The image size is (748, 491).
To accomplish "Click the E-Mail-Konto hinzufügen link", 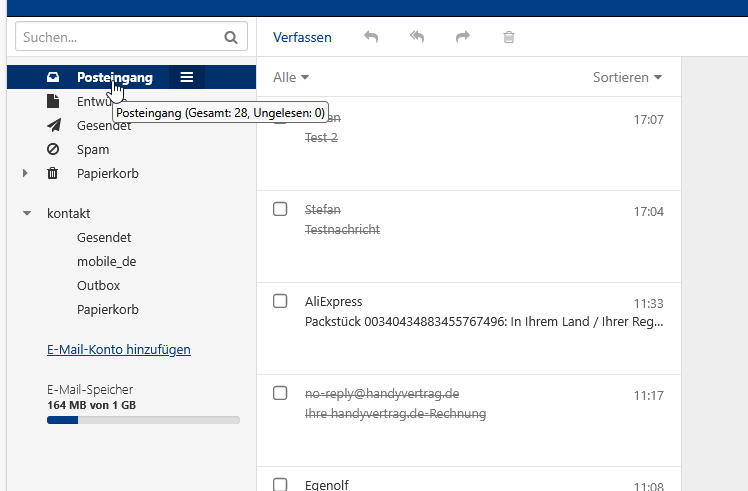I will pos(119,349).
